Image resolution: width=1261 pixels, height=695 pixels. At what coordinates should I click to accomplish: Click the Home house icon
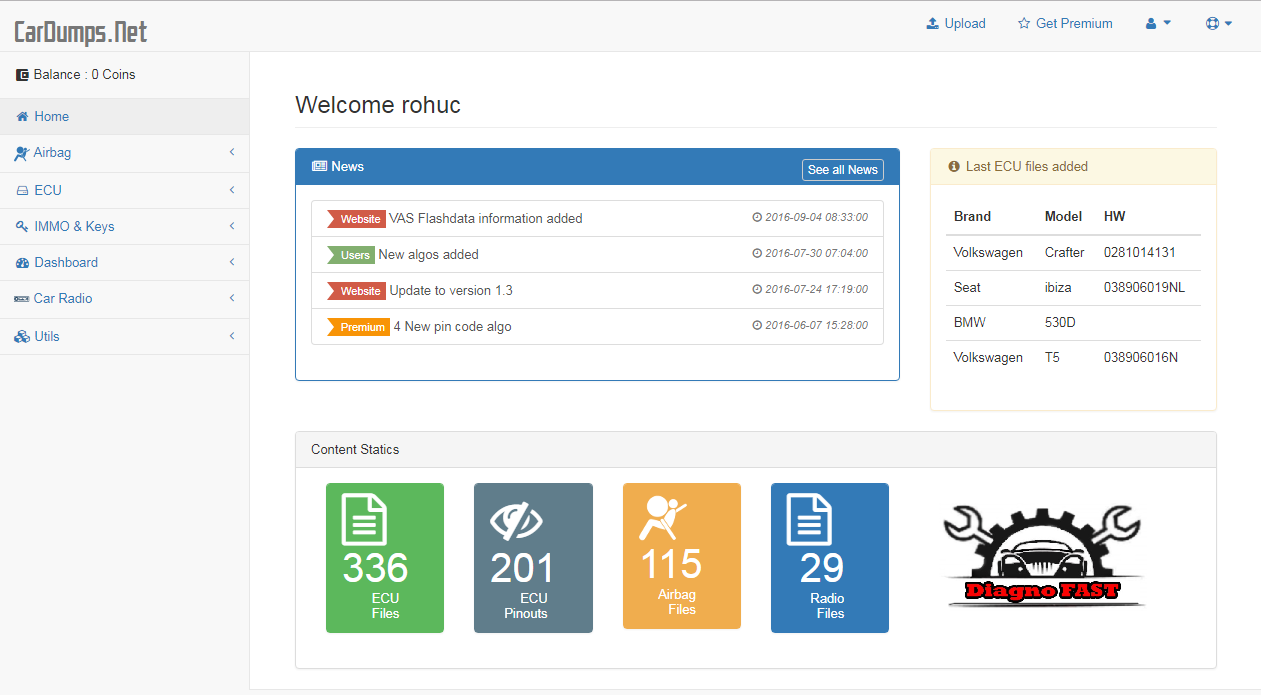22,117
